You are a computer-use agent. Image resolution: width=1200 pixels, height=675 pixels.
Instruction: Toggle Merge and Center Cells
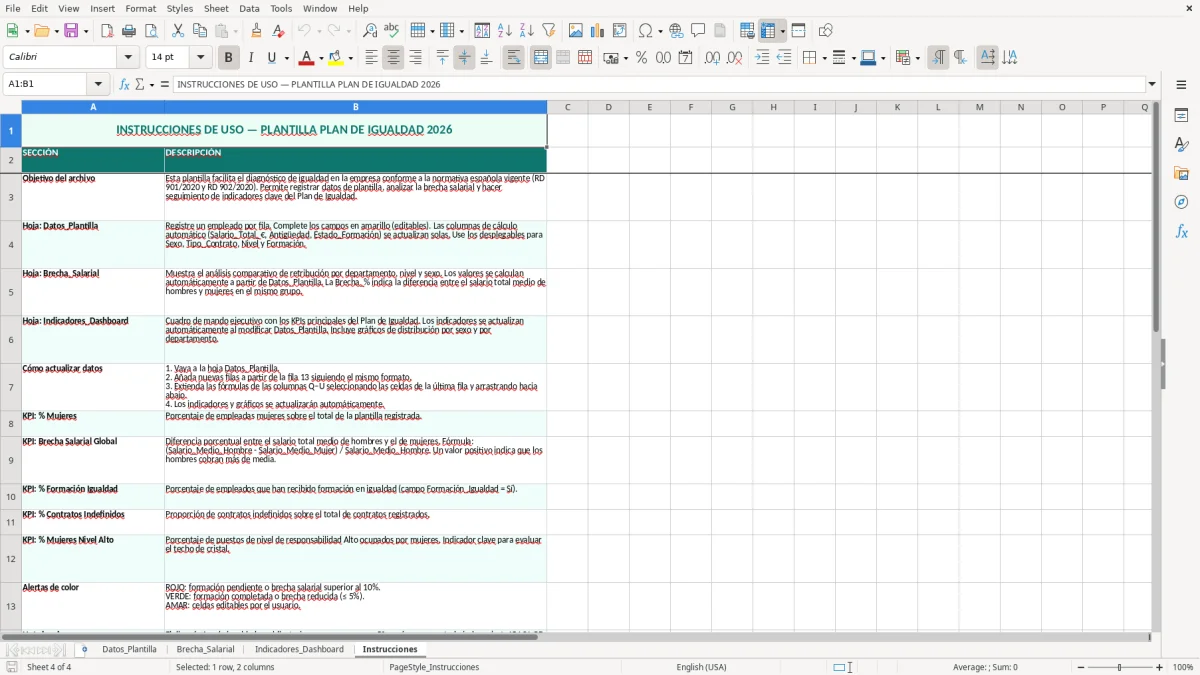point(541,58)
